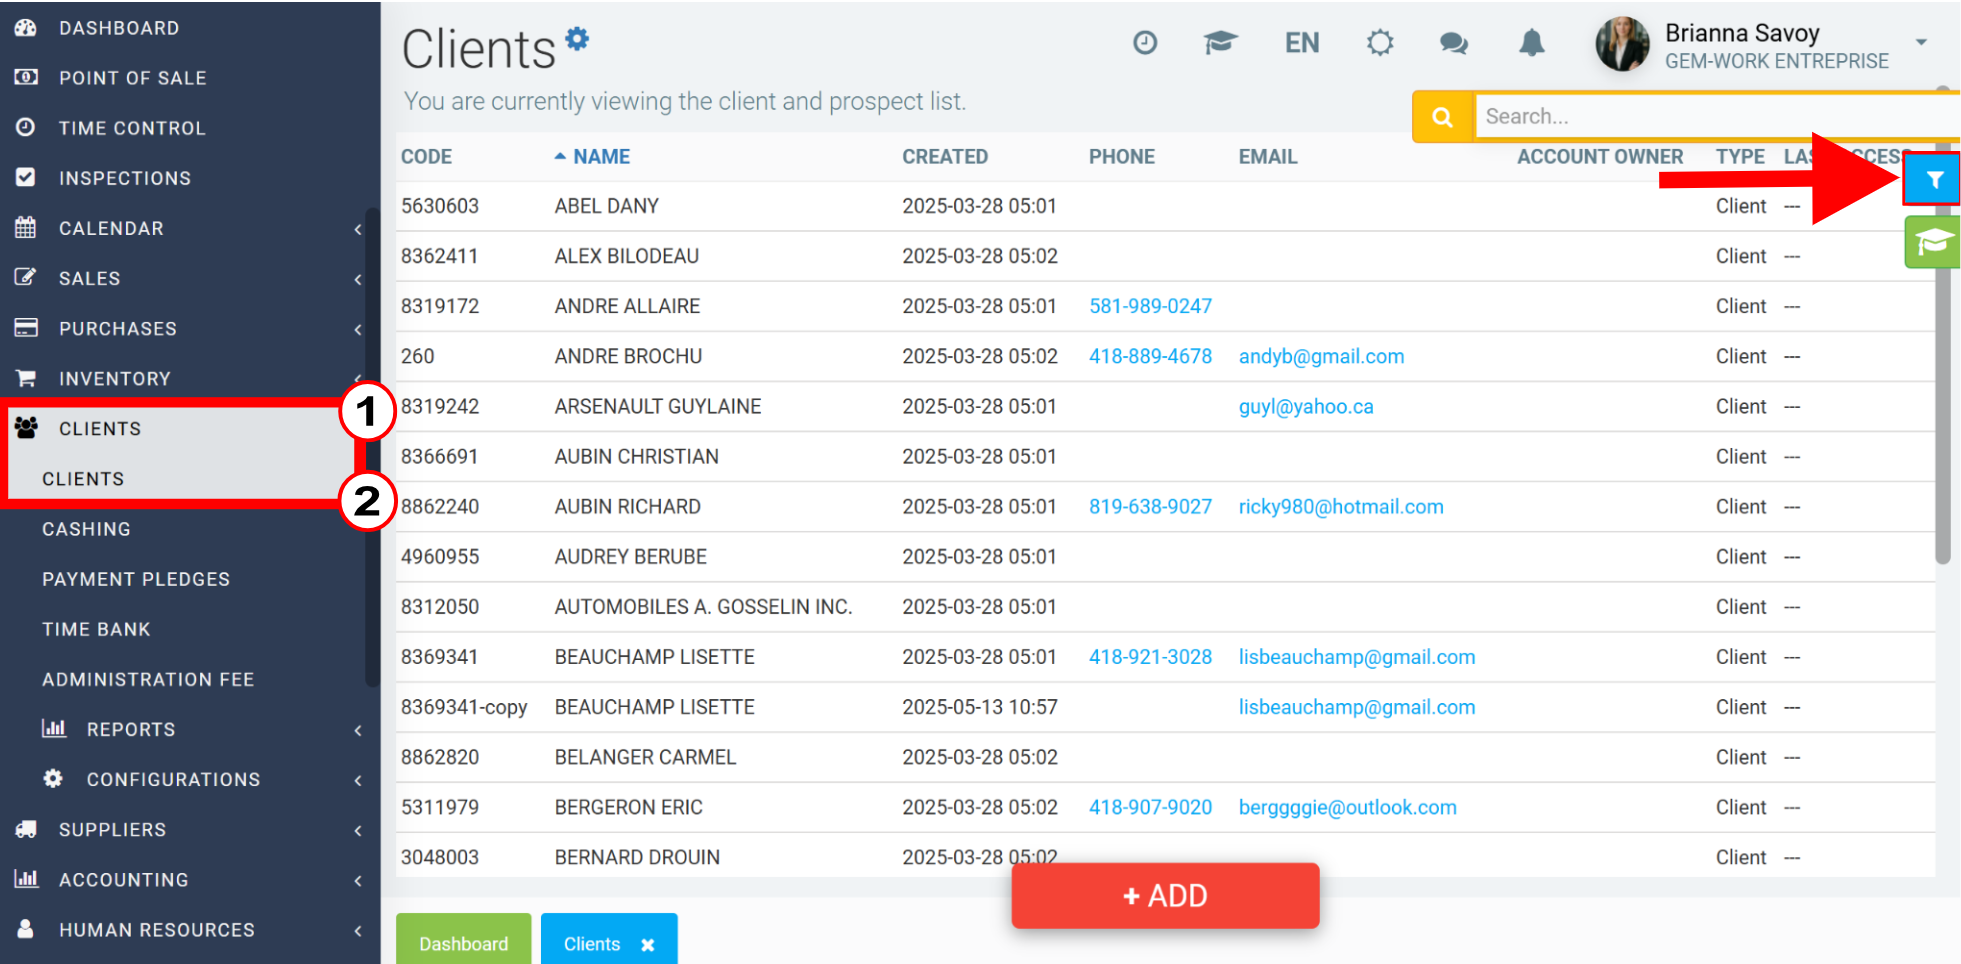
Task: Open the Brianna Savoy user dropdown arrow
Action: (x=1921, y=42)
